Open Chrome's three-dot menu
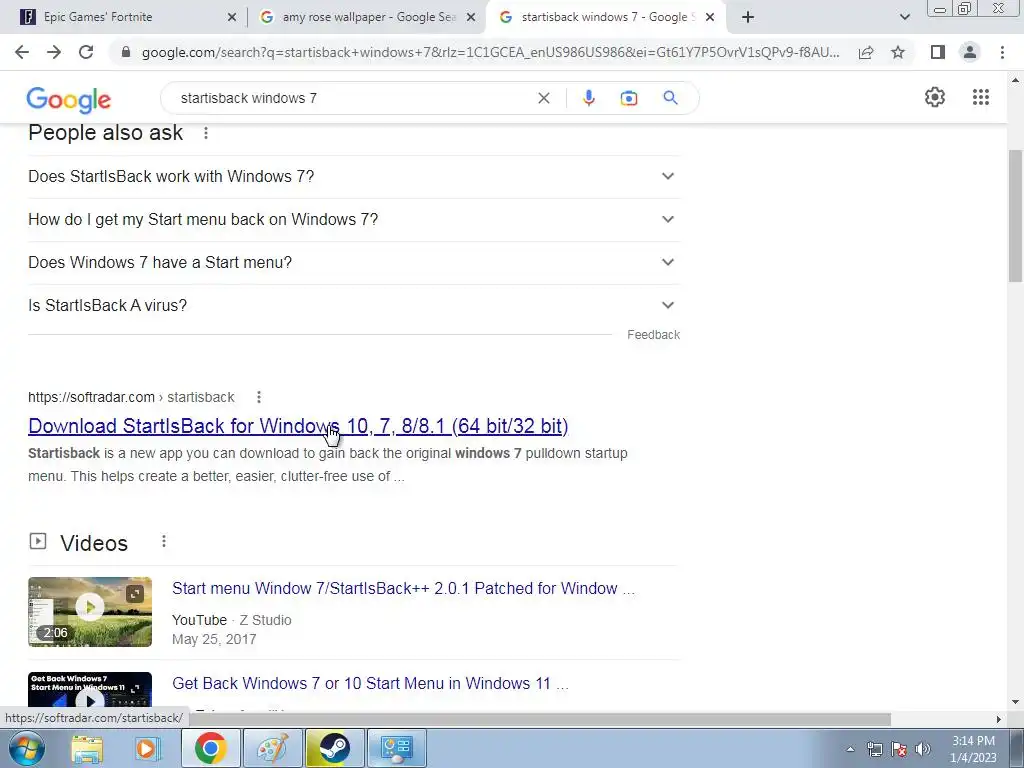The width and height of the screenshot is (1024, 768). pos(1002,52)
